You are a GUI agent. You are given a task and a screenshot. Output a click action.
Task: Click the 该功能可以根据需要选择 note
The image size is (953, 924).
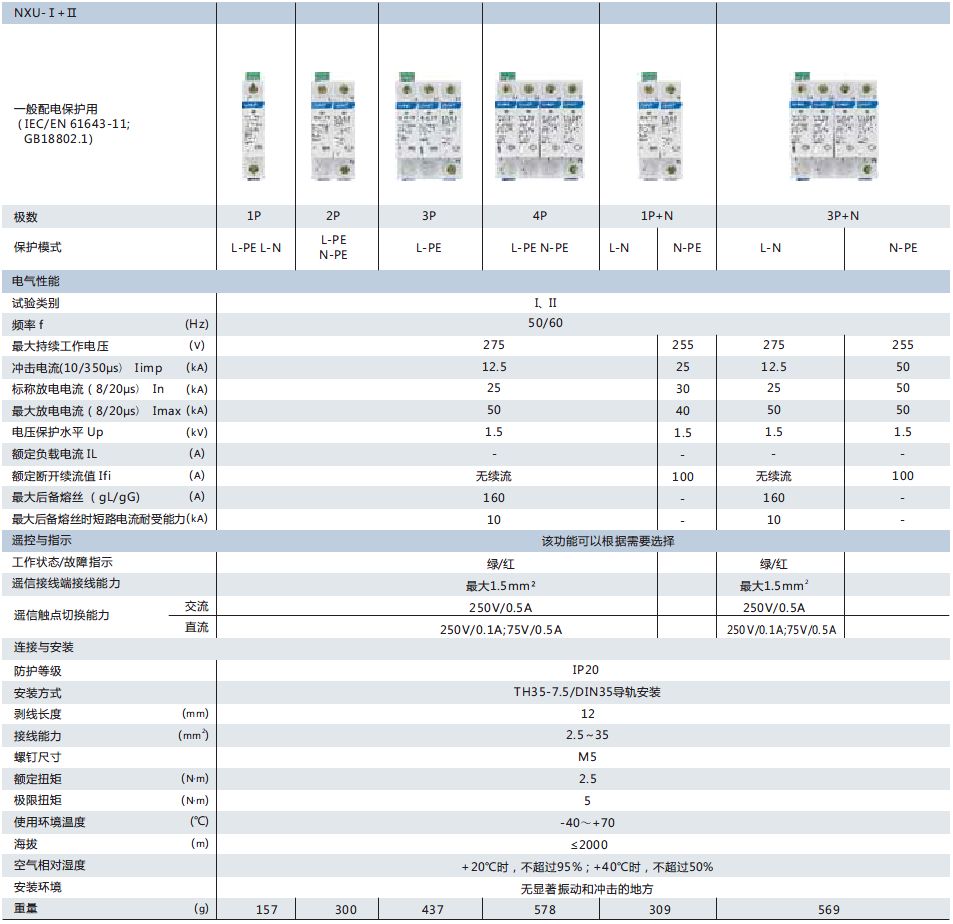click(x=608, y=541)
